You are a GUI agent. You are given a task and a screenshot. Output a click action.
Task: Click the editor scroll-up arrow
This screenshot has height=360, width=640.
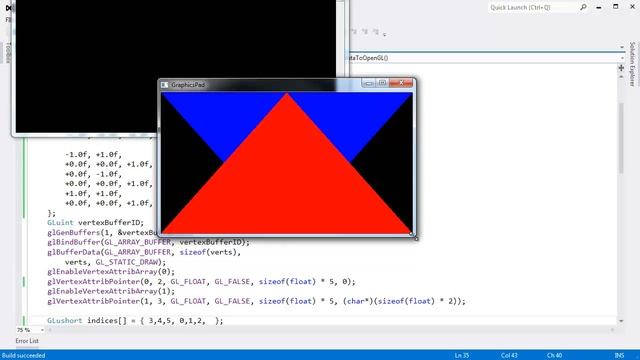pyautogui.click(x=621, y=78)
